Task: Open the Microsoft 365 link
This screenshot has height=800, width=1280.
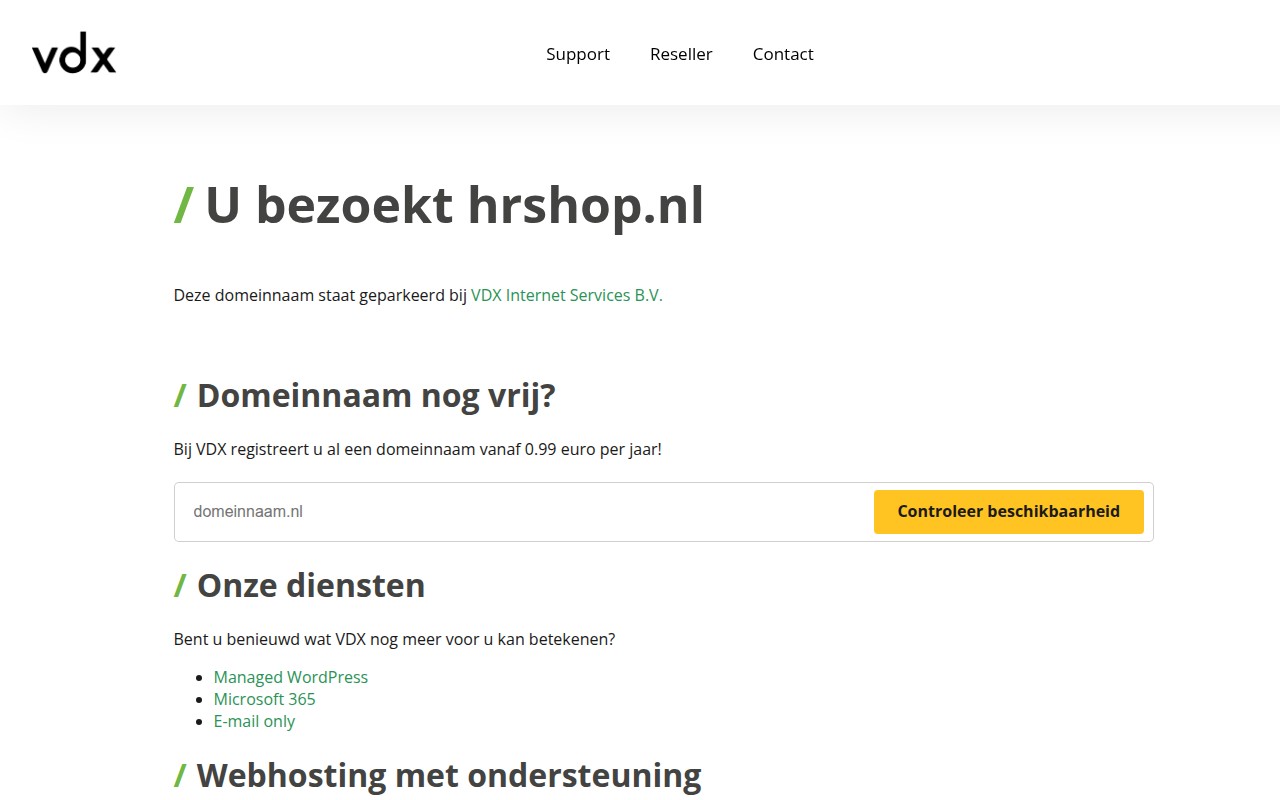Action: coord(265,699)
